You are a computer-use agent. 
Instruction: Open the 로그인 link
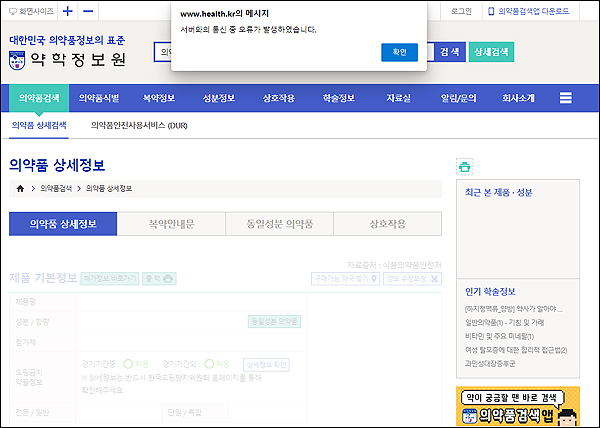coord(461,11)
